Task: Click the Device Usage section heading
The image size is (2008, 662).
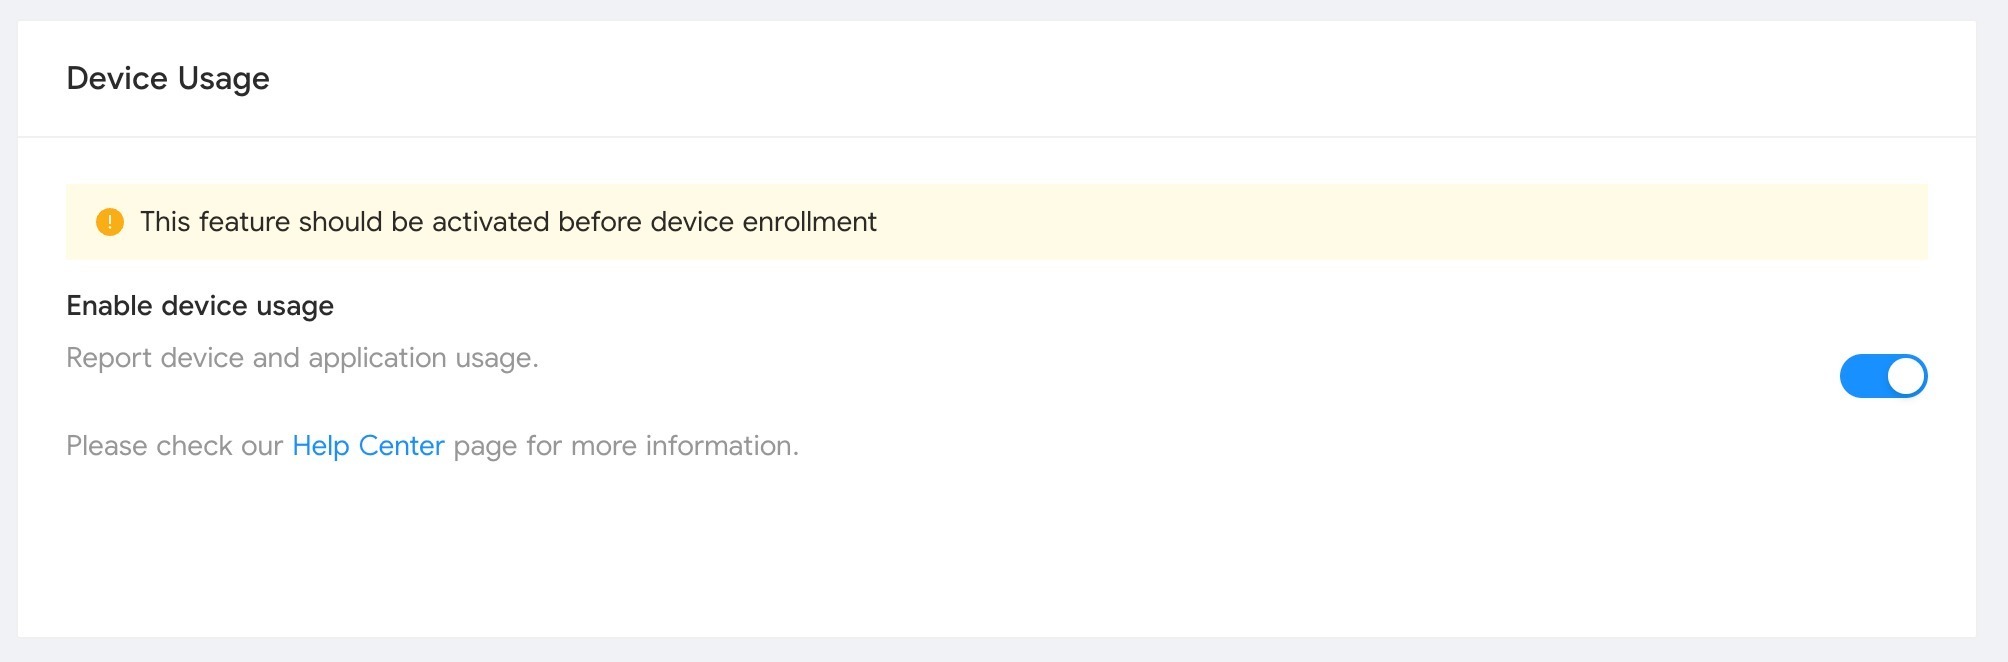Action: click(168, 79)
